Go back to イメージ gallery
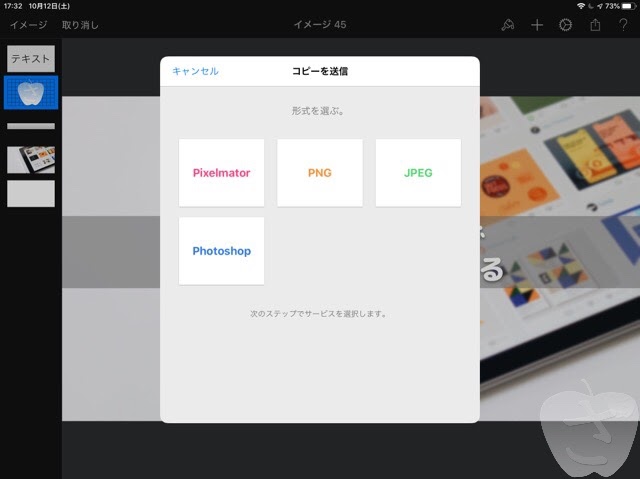 [x=28, y=25]
